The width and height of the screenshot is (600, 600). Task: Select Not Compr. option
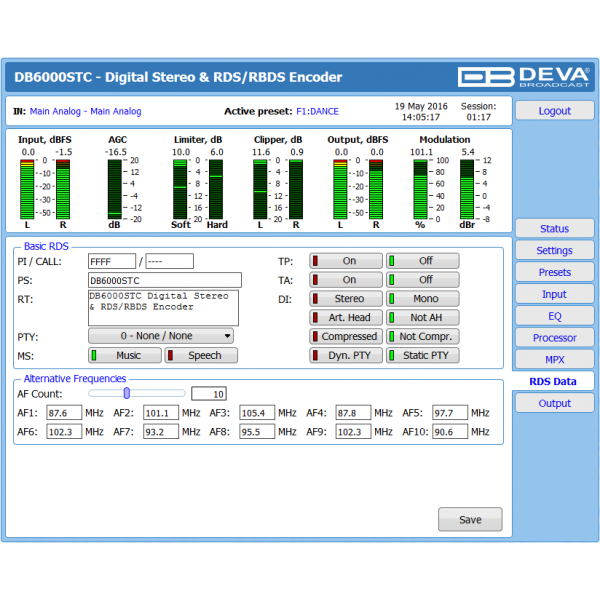(x=422, y=336)
